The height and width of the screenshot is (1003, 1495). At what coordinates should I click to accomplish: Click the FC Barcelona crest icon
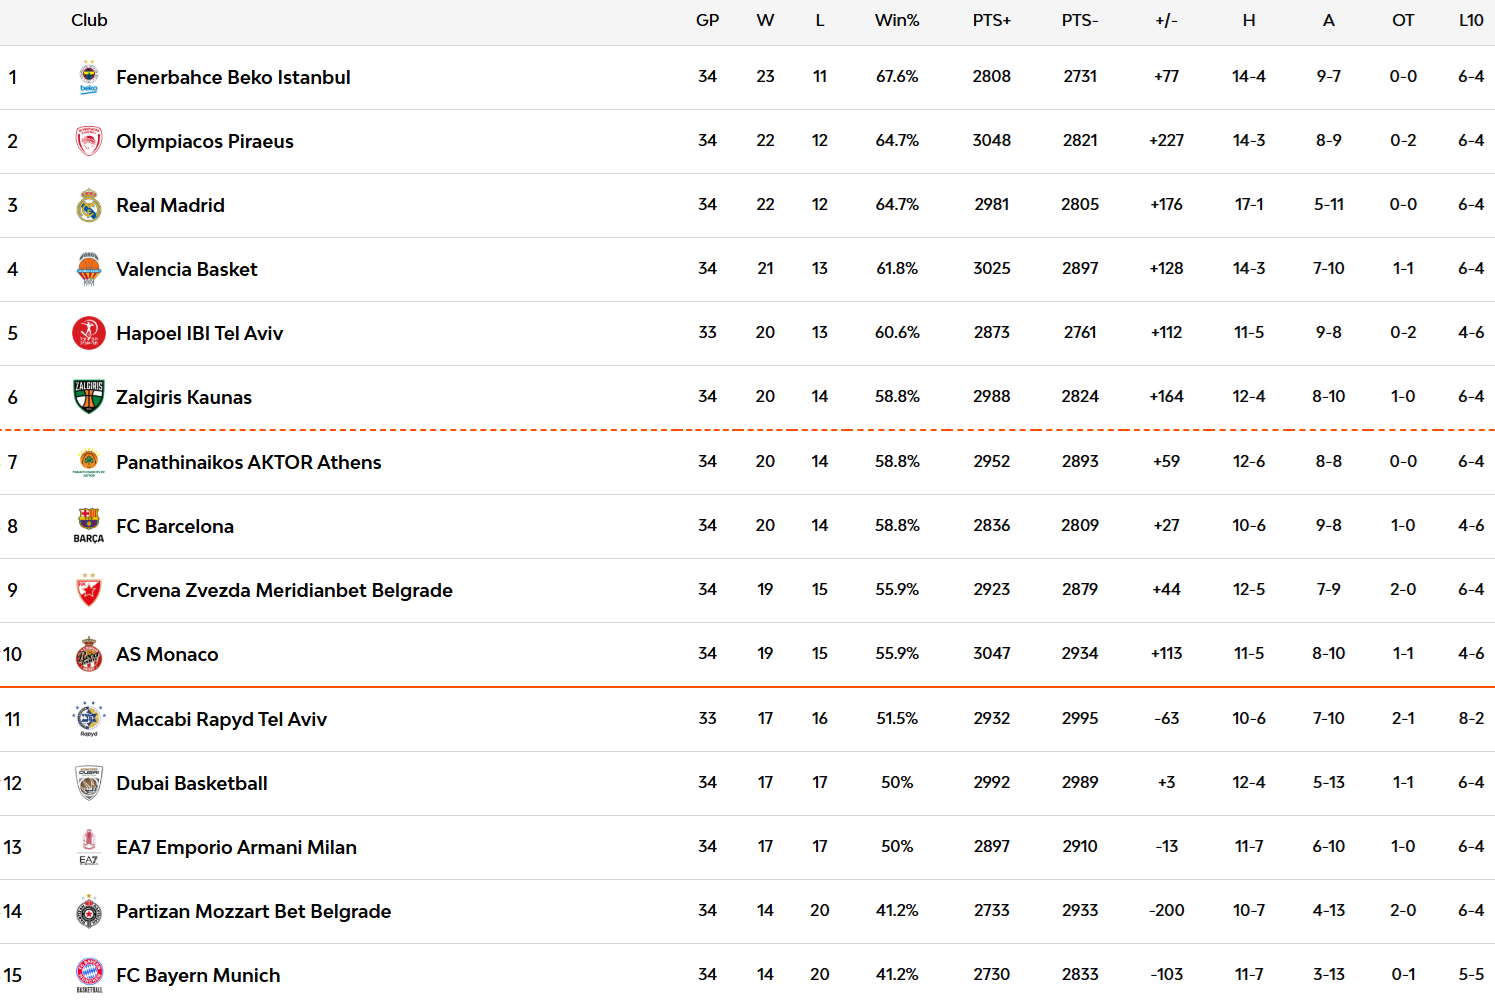click(89, 526)
